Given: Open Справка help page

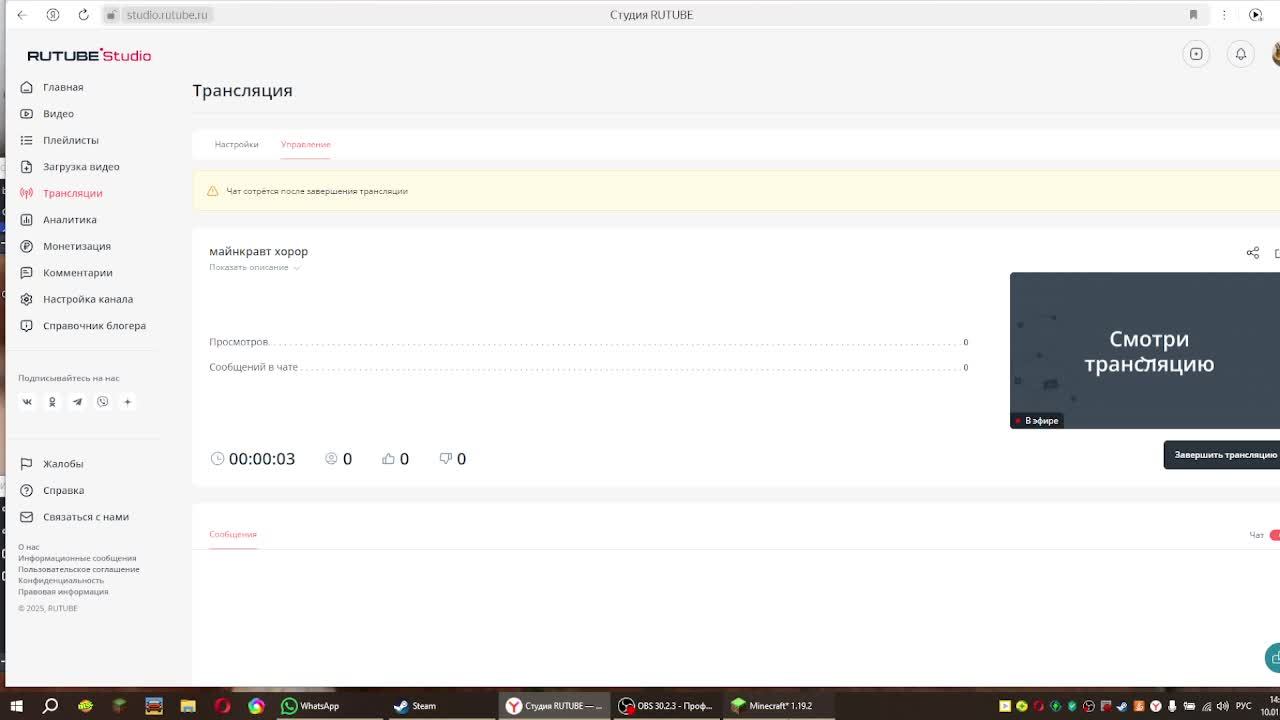Looking at the screenshot, I should (x=63, y=491).
